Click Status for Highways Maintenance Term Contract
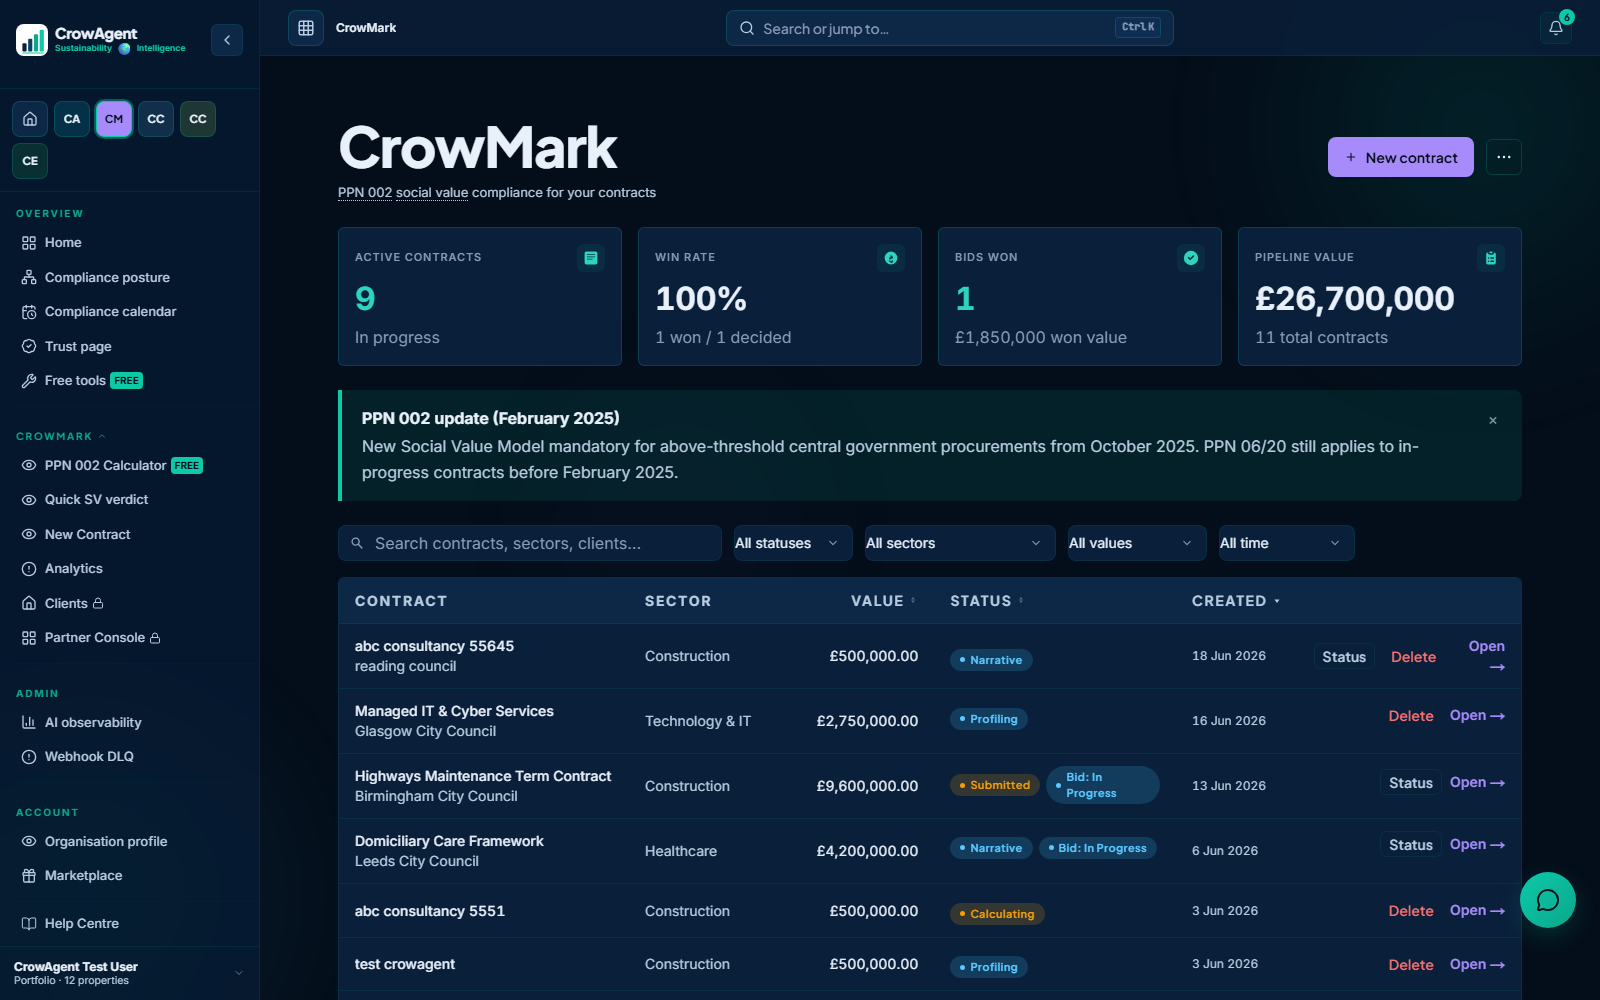The image size is (1600, 1000). (x=1410, y=783)
